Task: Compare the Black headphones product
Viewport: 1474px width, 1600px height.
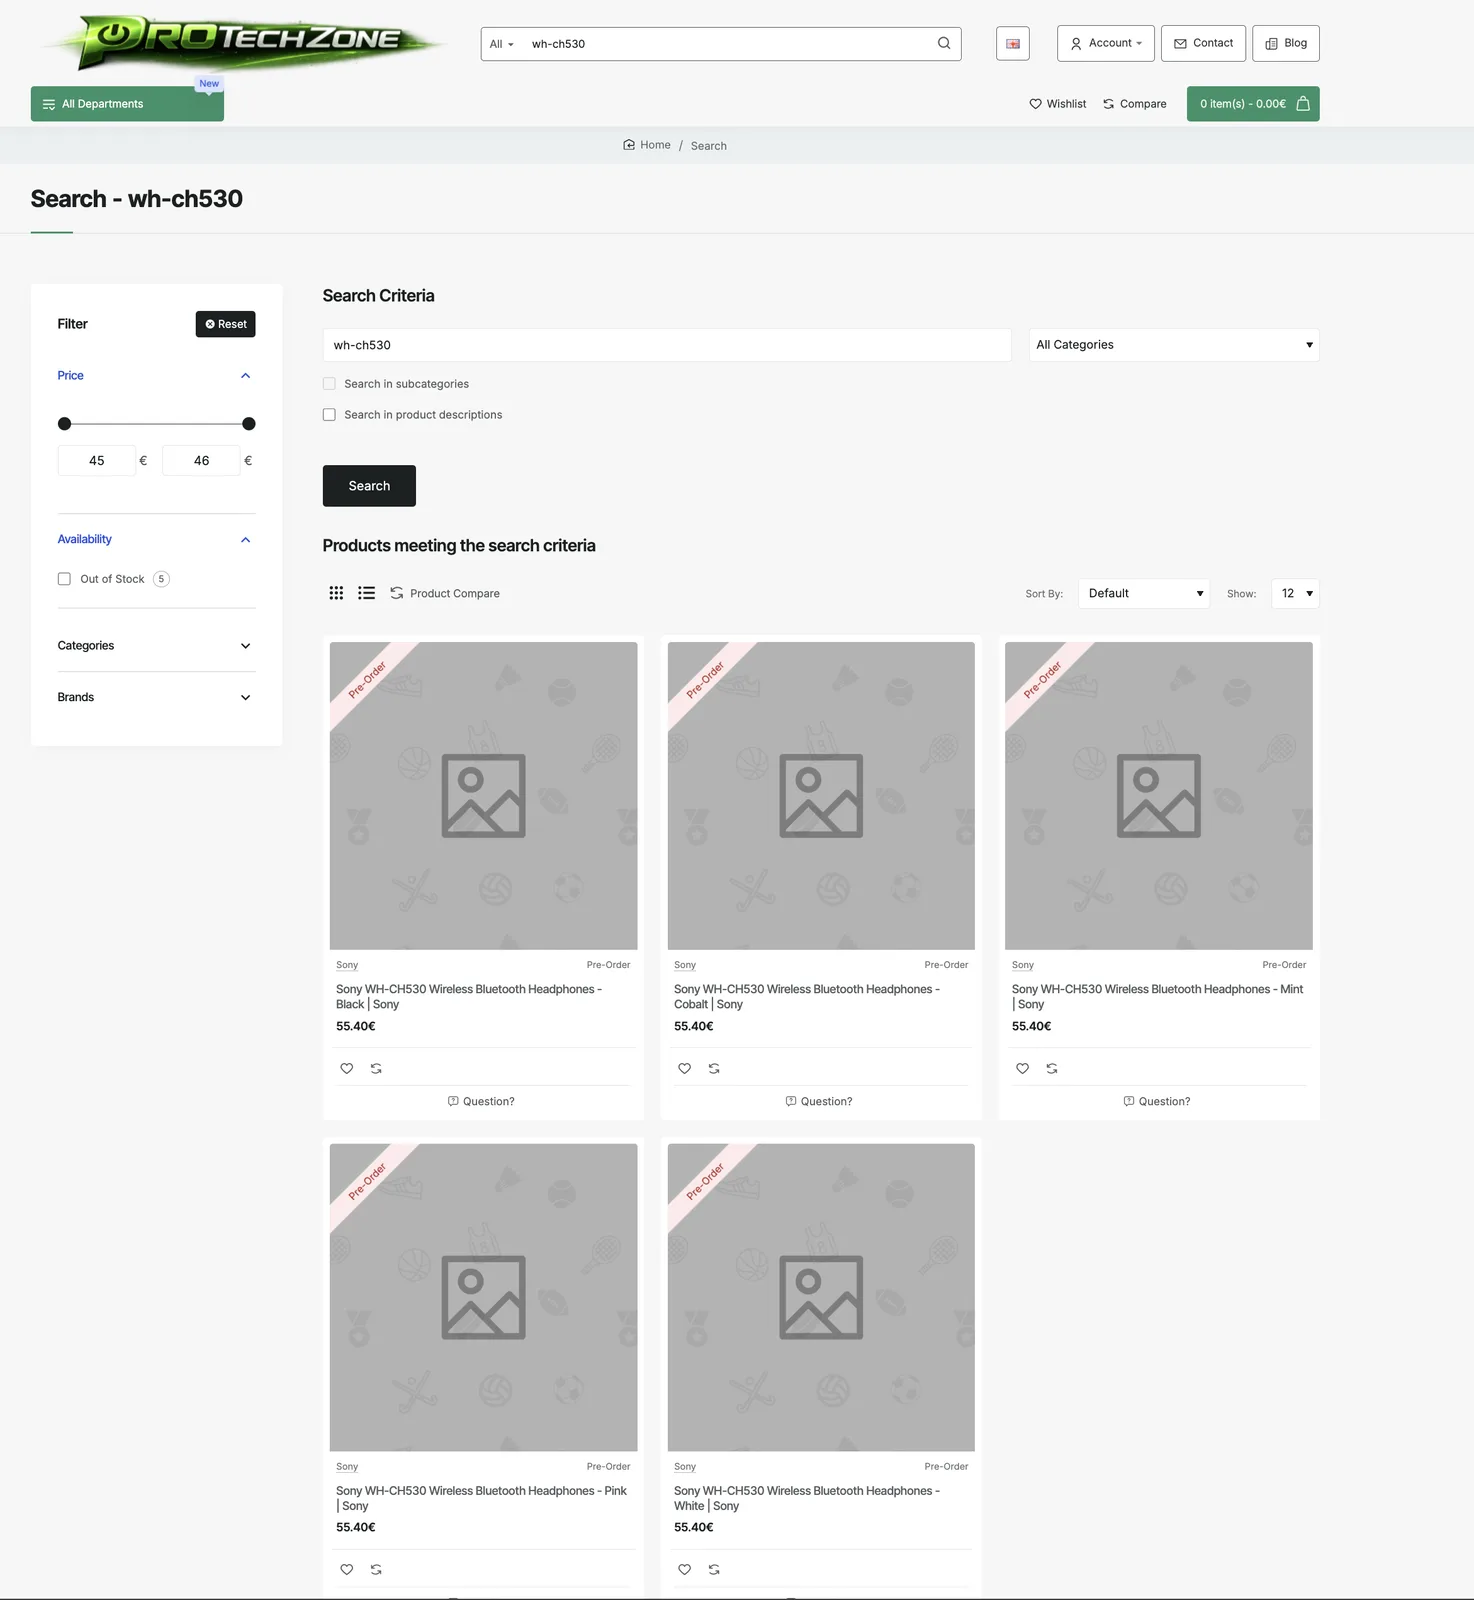Action: click(376, 1068)
